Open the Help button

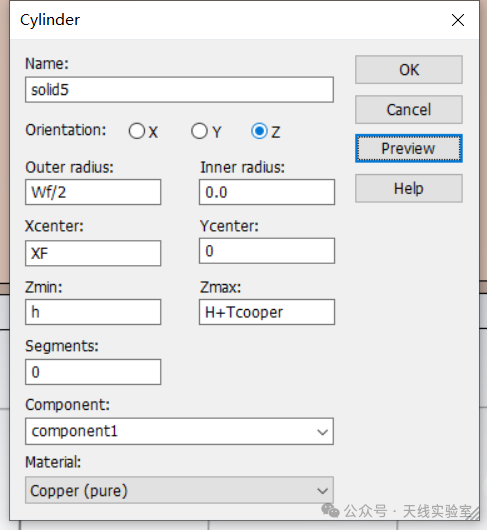tap(409, 189)
